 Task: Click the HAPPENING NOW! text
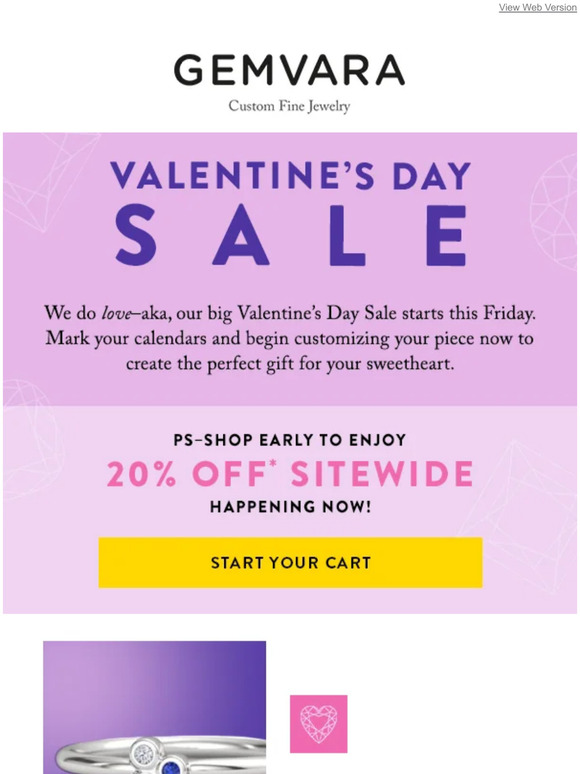coord(290,507)
